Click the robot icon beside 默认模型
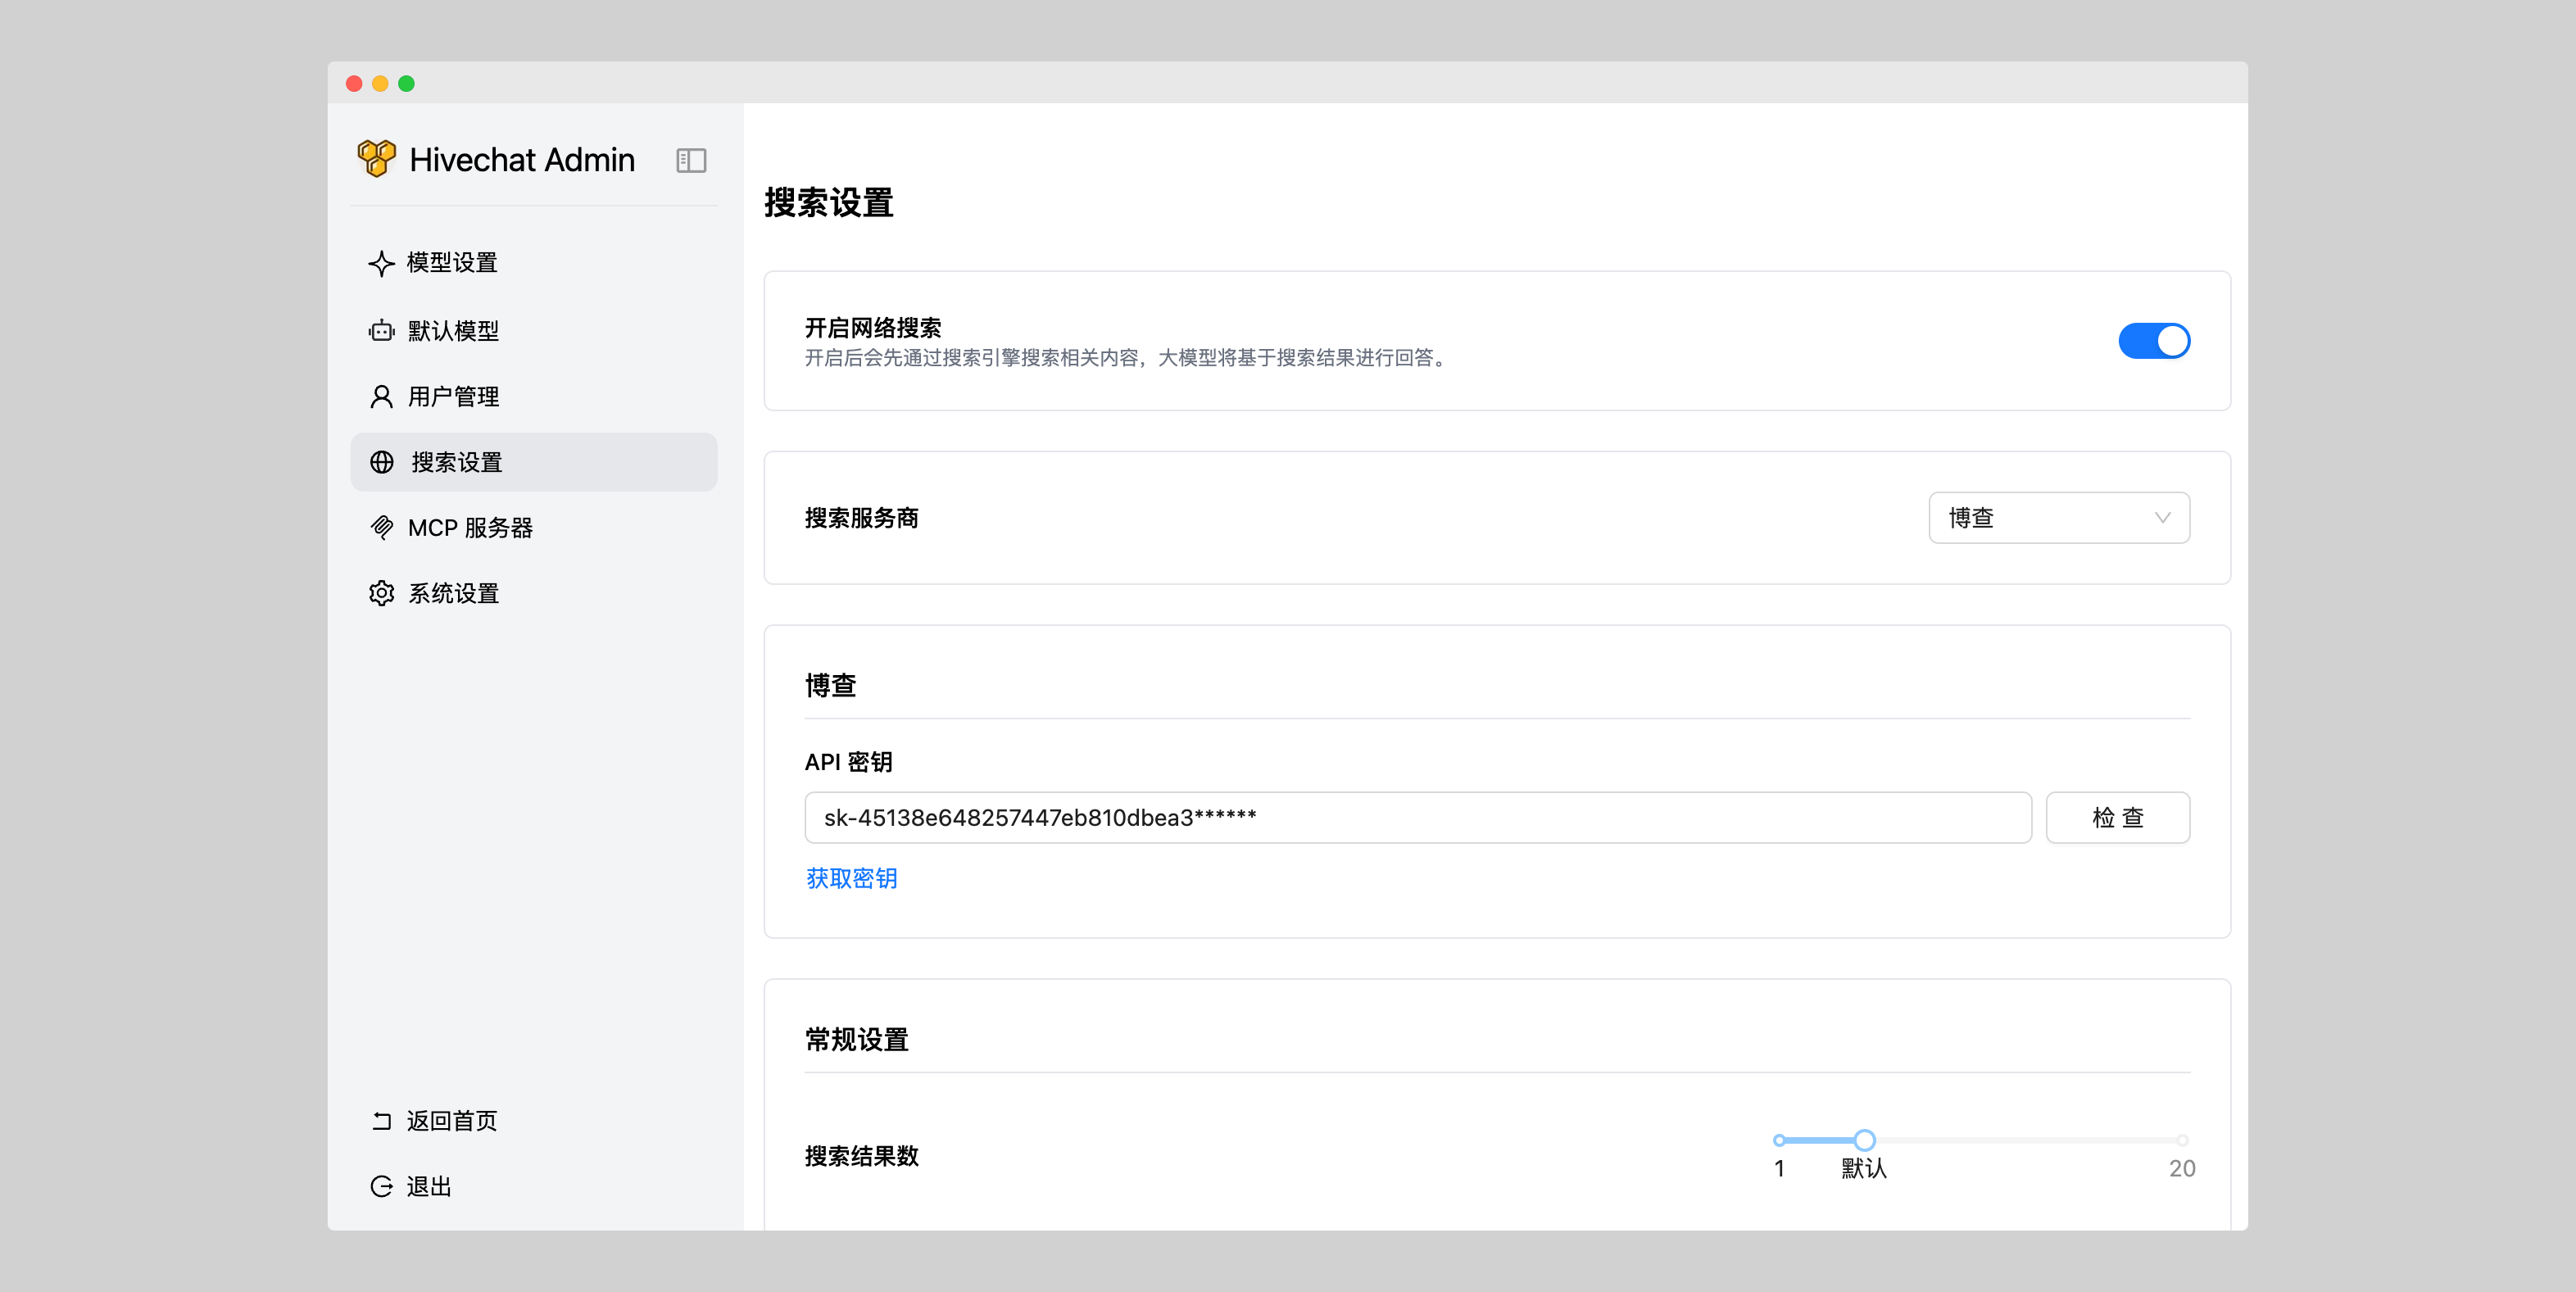This screenshot has height=1292, width=2576. (381, 330)
